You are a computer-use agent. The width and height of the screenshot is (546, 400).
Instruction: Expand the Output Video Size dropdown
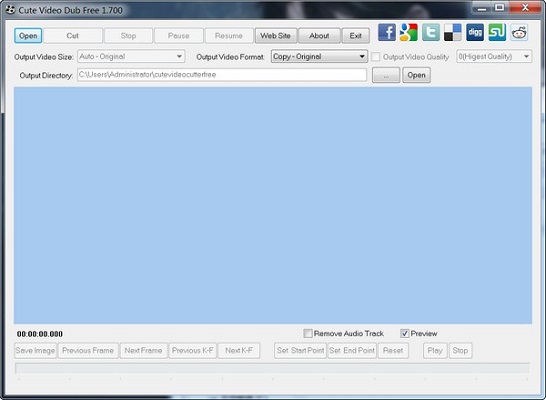tap(131, 56)
